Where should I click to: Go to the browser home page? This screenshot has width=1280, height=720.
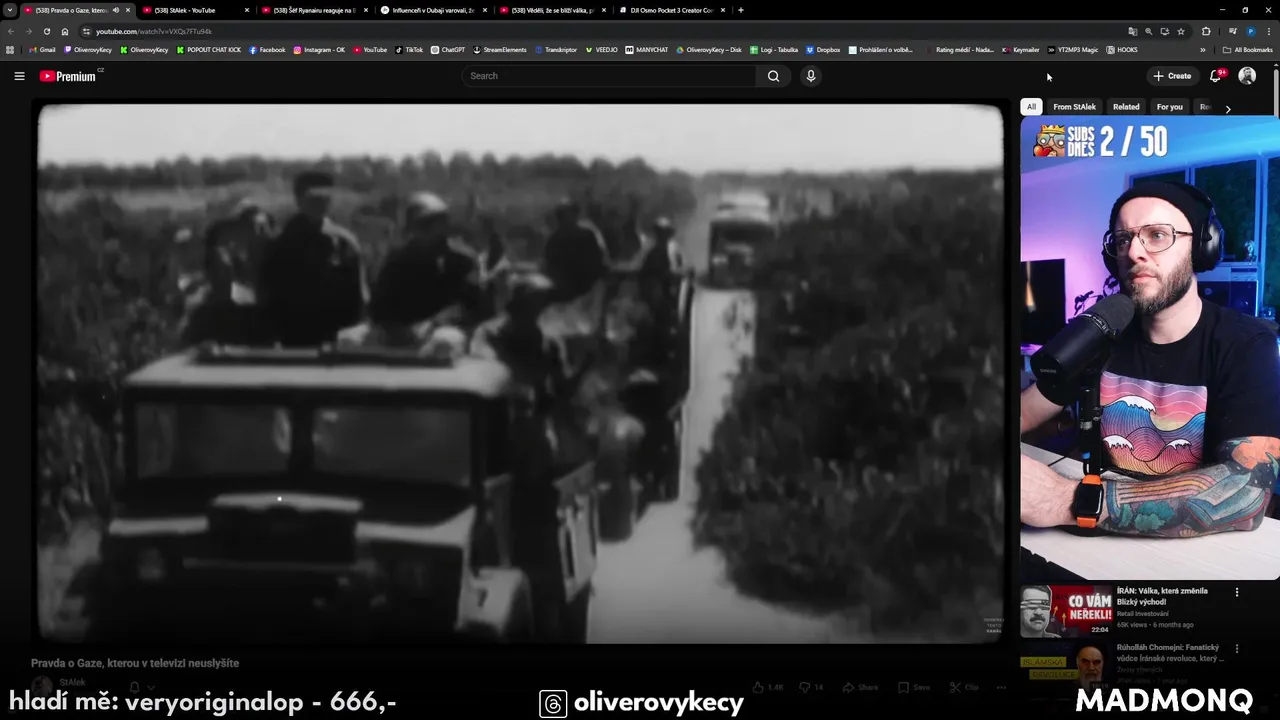coord(65,31)
